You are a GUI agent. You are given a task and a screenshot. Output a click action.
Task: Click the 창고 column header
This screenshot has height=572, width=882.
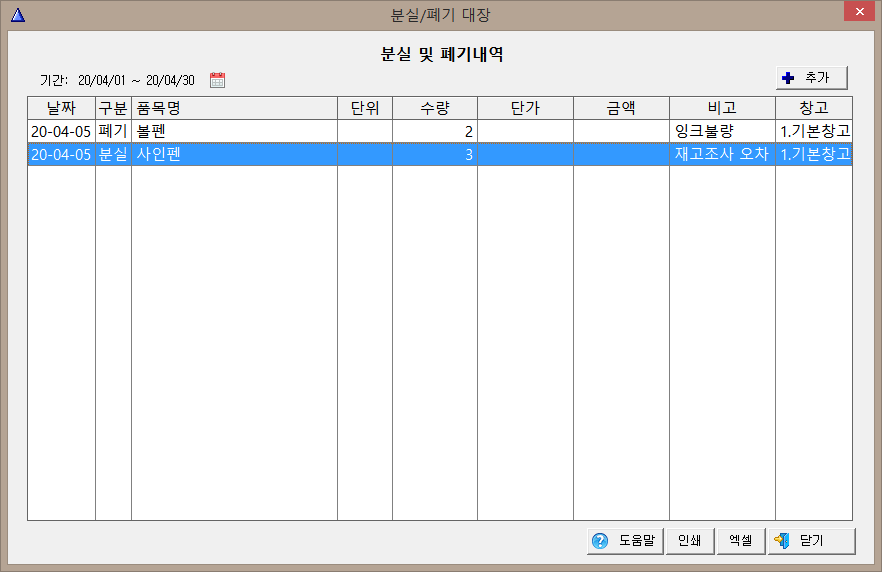coord(813,108)
